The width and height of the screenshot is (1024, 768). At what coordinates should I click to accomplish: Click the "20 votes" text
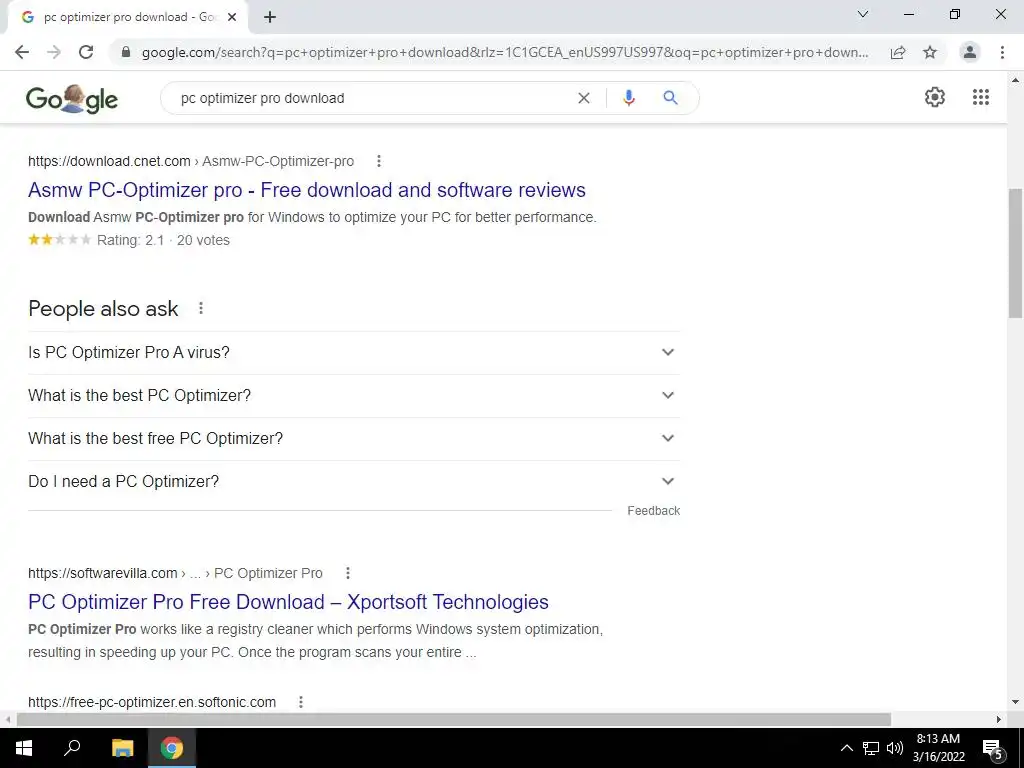click(x=203, y=240)
